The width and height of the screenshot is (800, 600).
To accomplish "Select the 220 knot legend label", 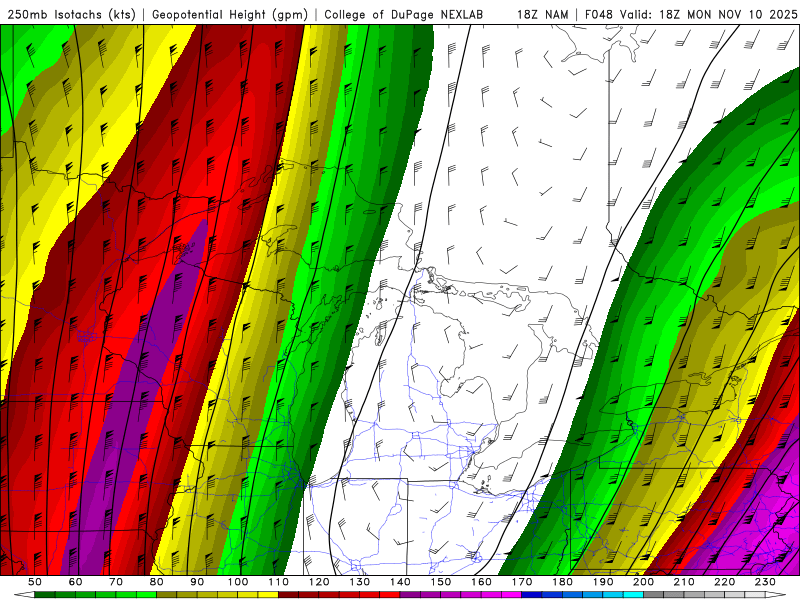I will [724, 582].
